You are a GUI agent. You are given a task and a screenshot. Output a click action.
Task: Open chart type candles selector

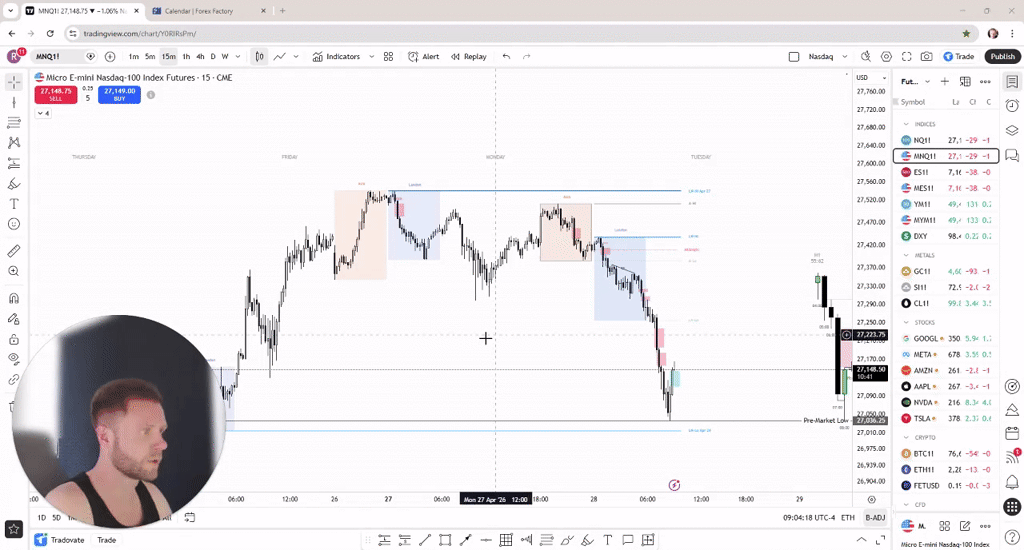259,57
